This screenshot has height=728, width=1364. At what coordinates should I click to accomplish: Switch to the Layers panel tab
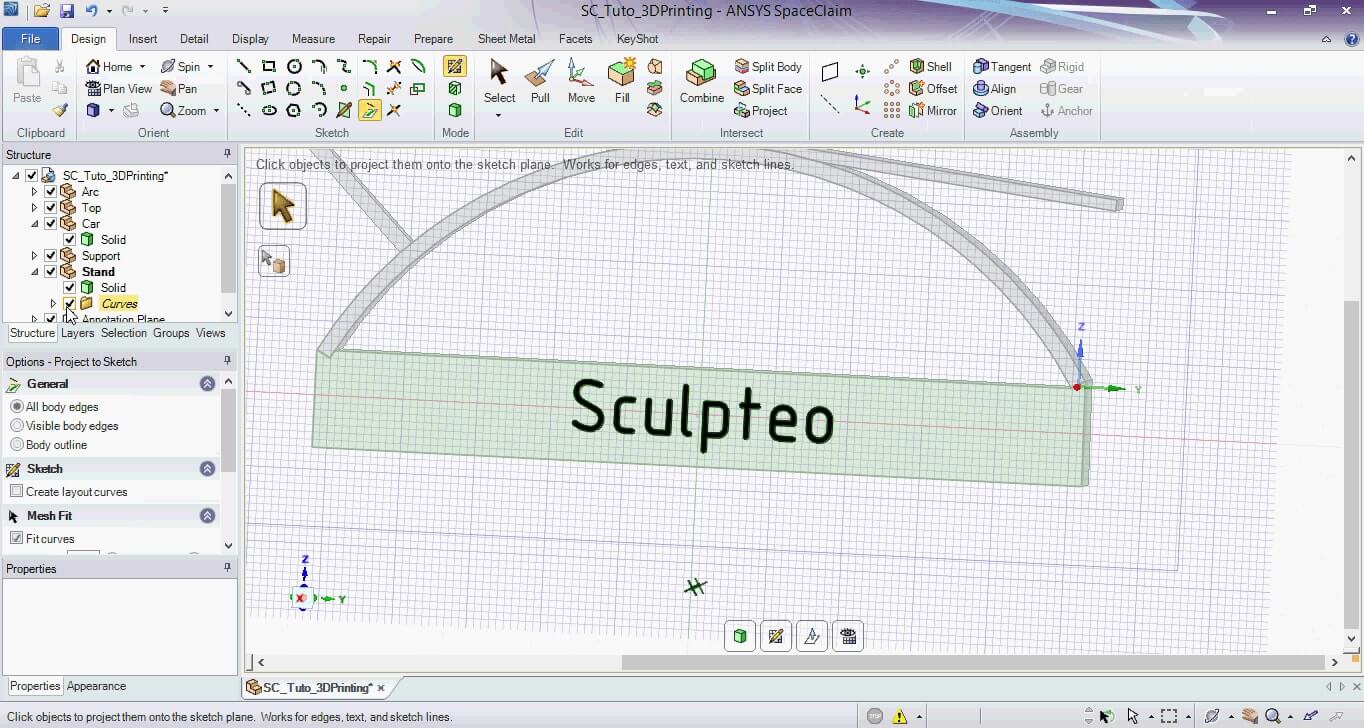pyautogui.click(x=77, y=333)
